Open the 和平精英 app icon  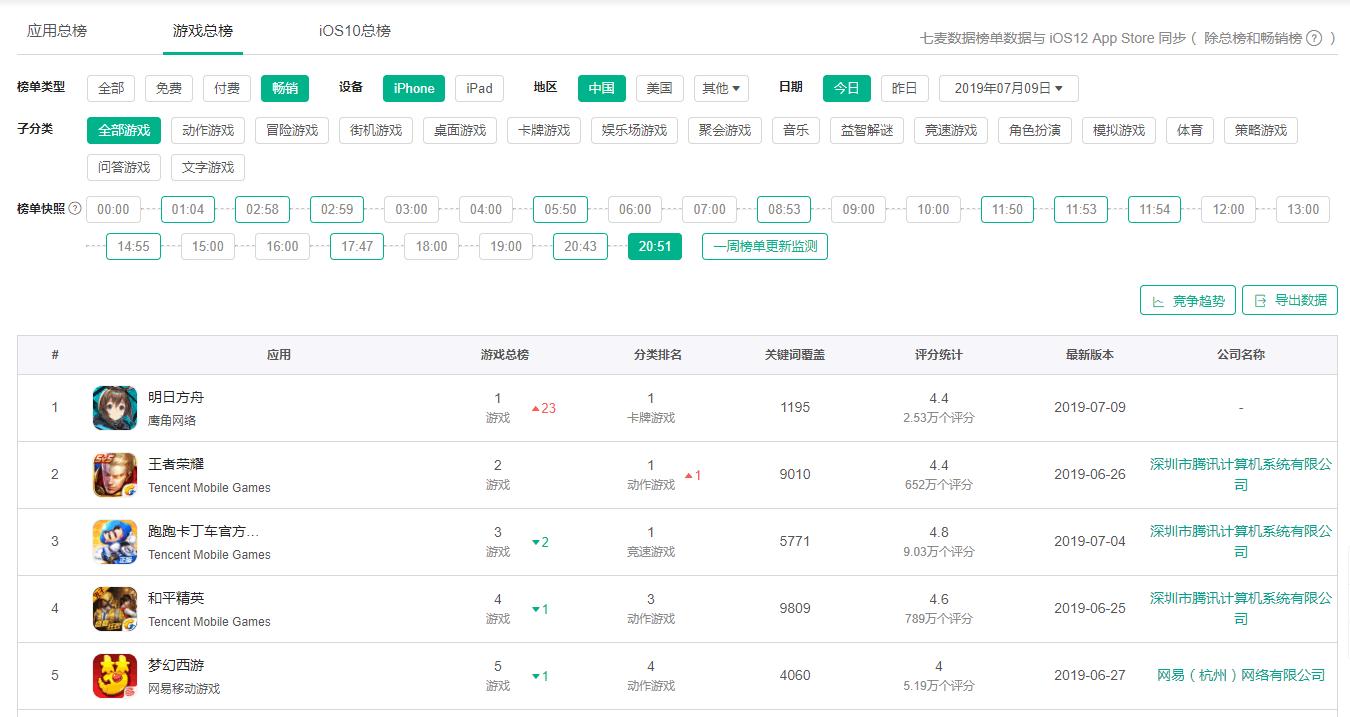click(x=115, y=609)
